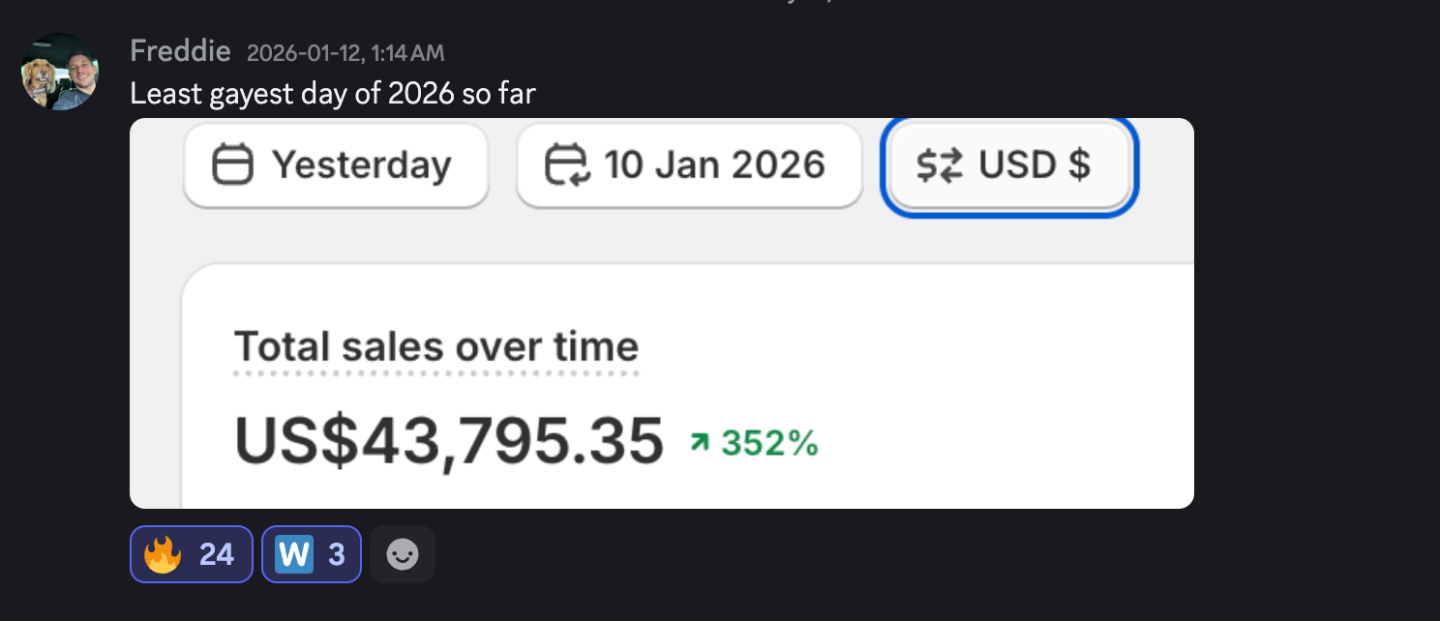Click the calendar icon beside Yesterday

[232, 165]
